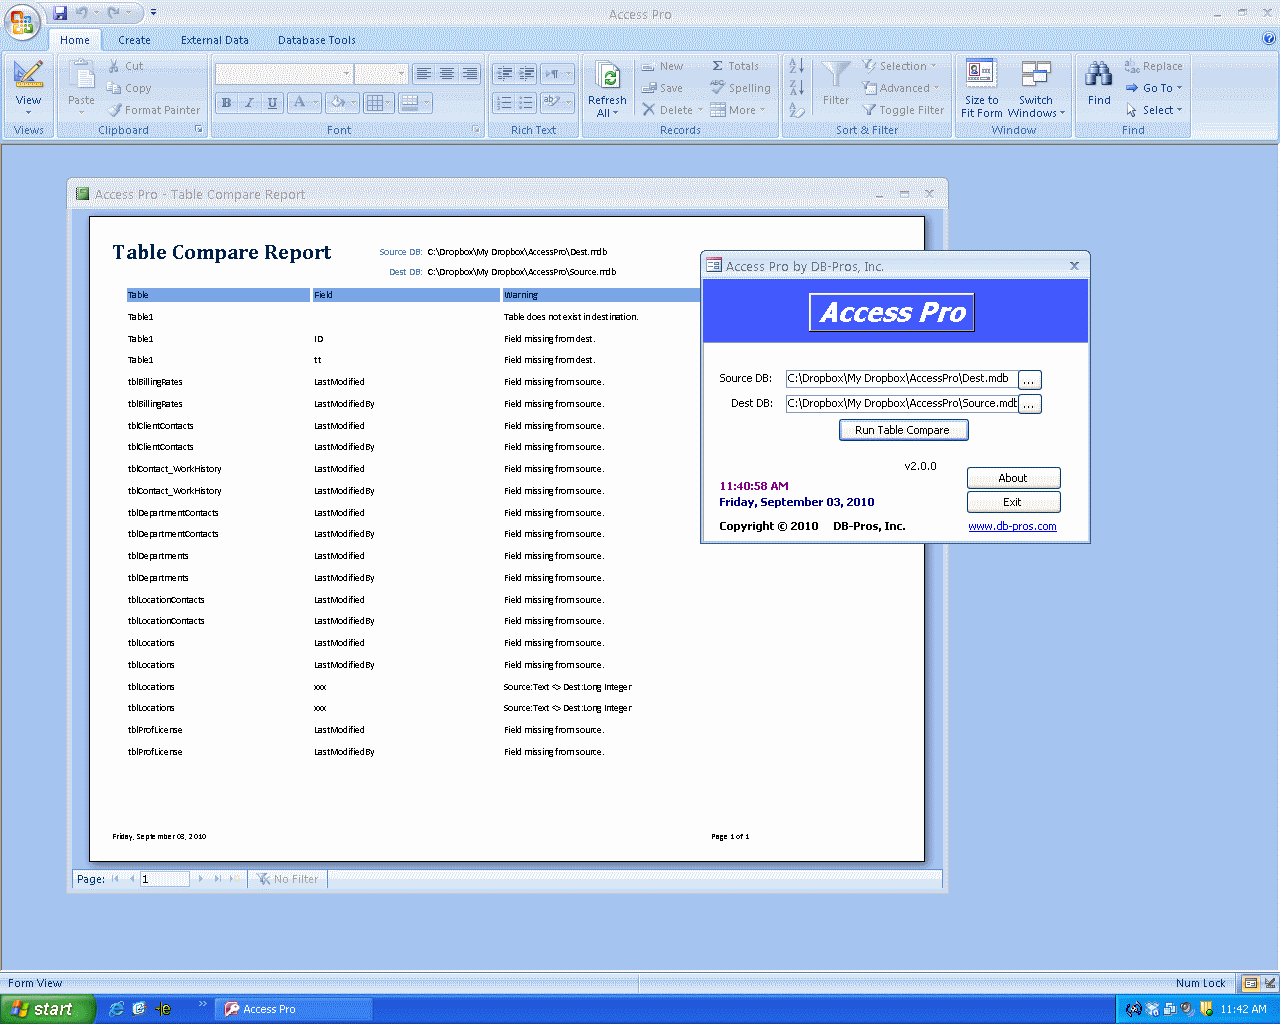Click the Spelling check icon
This screenshot has height=1024, width=1280.
click(x=718, y=88)
